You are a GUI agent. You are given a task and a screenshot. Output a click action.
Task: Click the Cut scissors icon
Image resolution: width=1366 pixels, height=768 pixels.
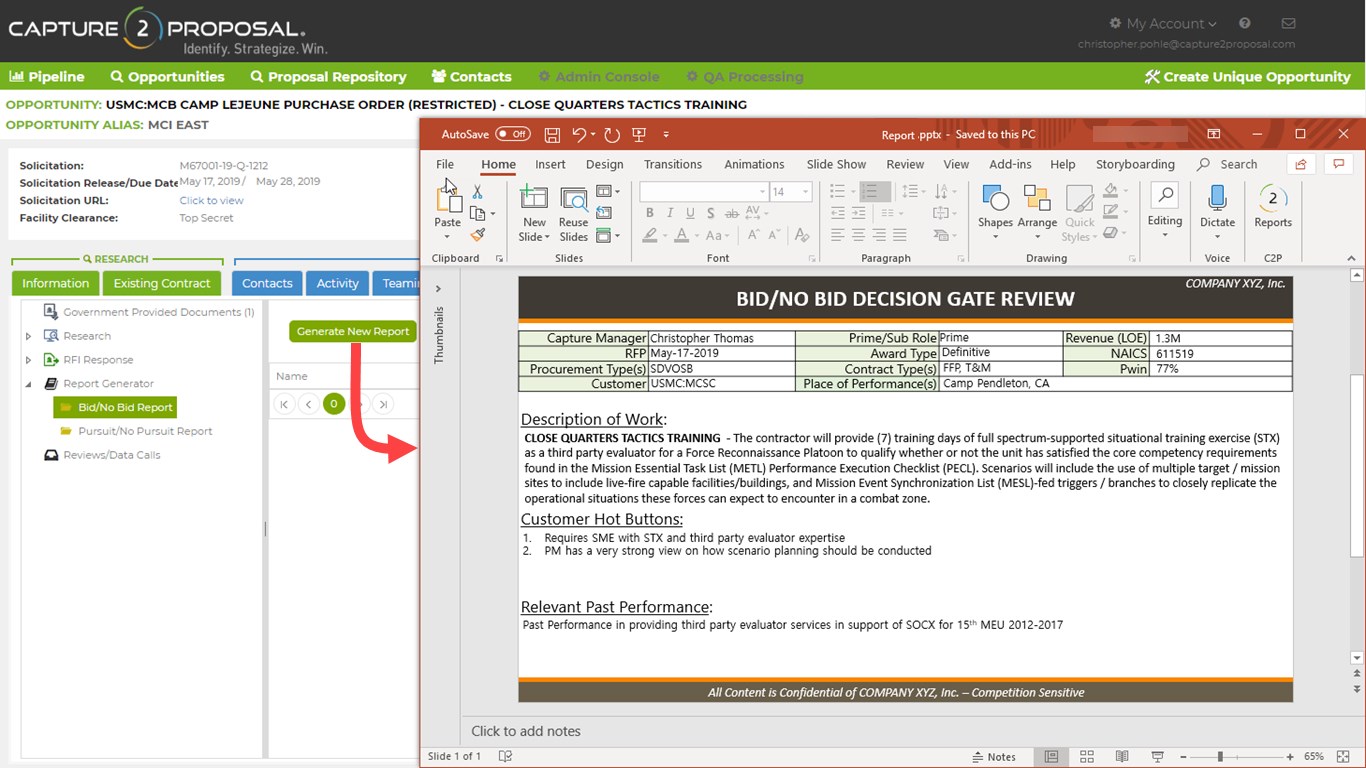tap(477, 192)
